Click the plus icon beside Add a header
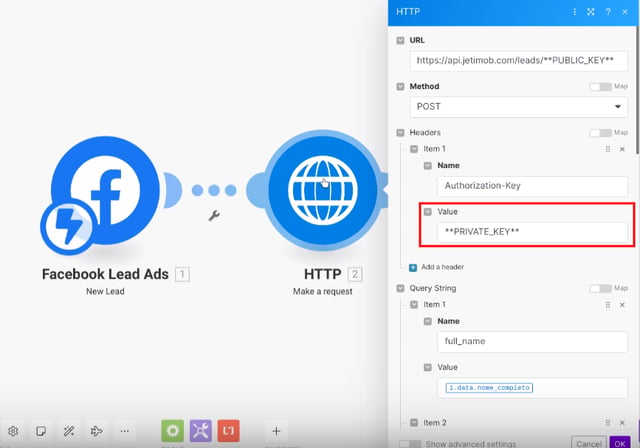Screen dimensions: 640x448 coord(413,268)
